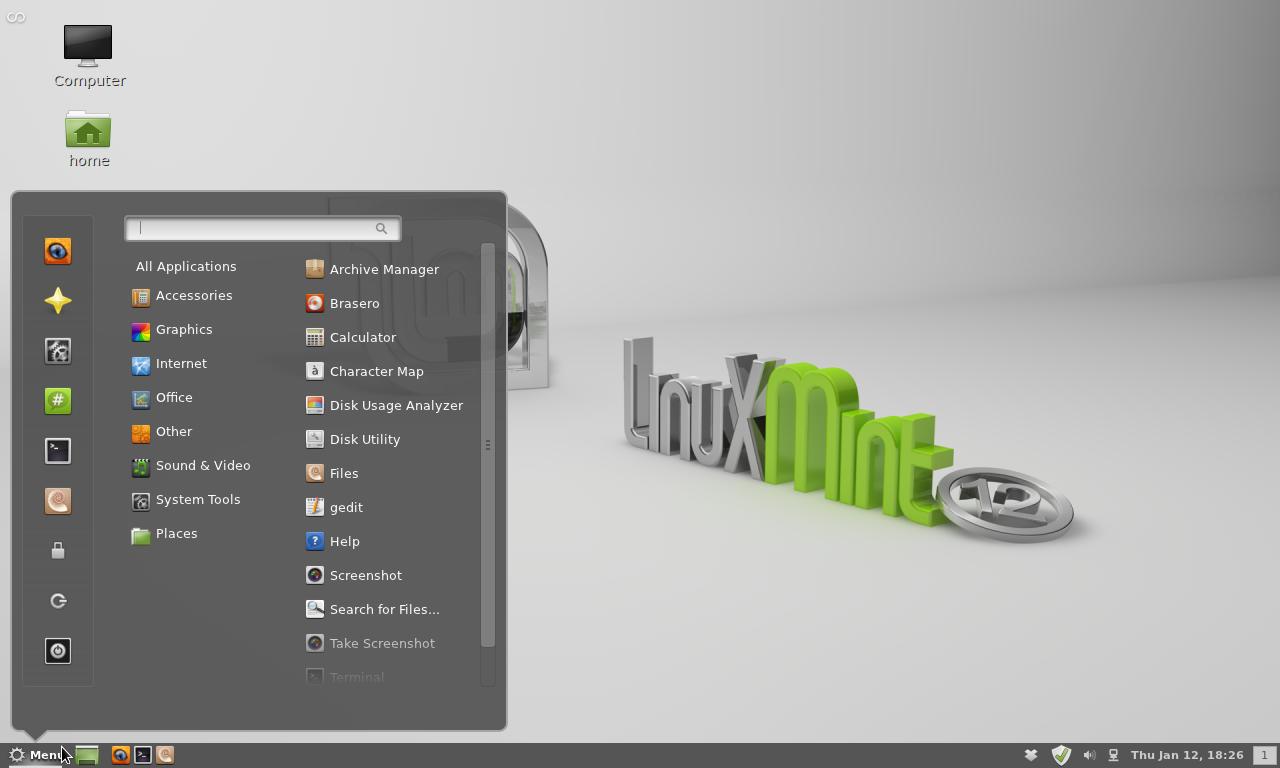Click inside the menu search box

coord(263,228)
